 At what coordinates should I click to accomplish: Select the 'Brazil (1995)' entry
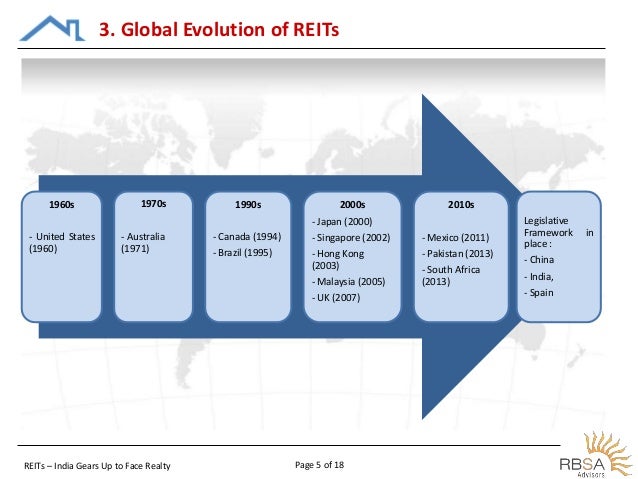coord(243,253)
